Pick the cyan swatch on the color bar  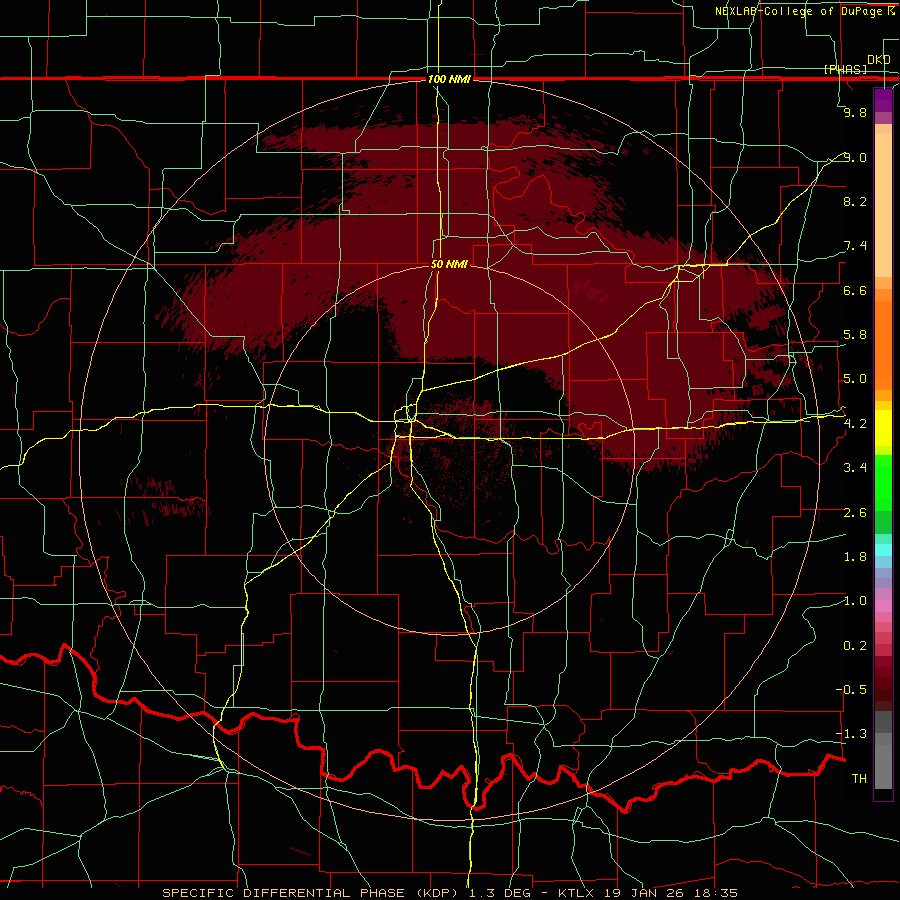(x=883, y=550)
